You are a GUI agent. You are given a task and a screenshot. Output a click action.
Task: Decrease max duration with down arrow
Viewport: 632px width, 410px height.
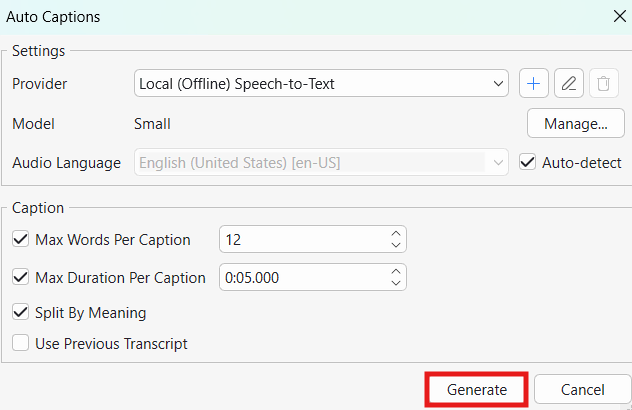point(396,283)
